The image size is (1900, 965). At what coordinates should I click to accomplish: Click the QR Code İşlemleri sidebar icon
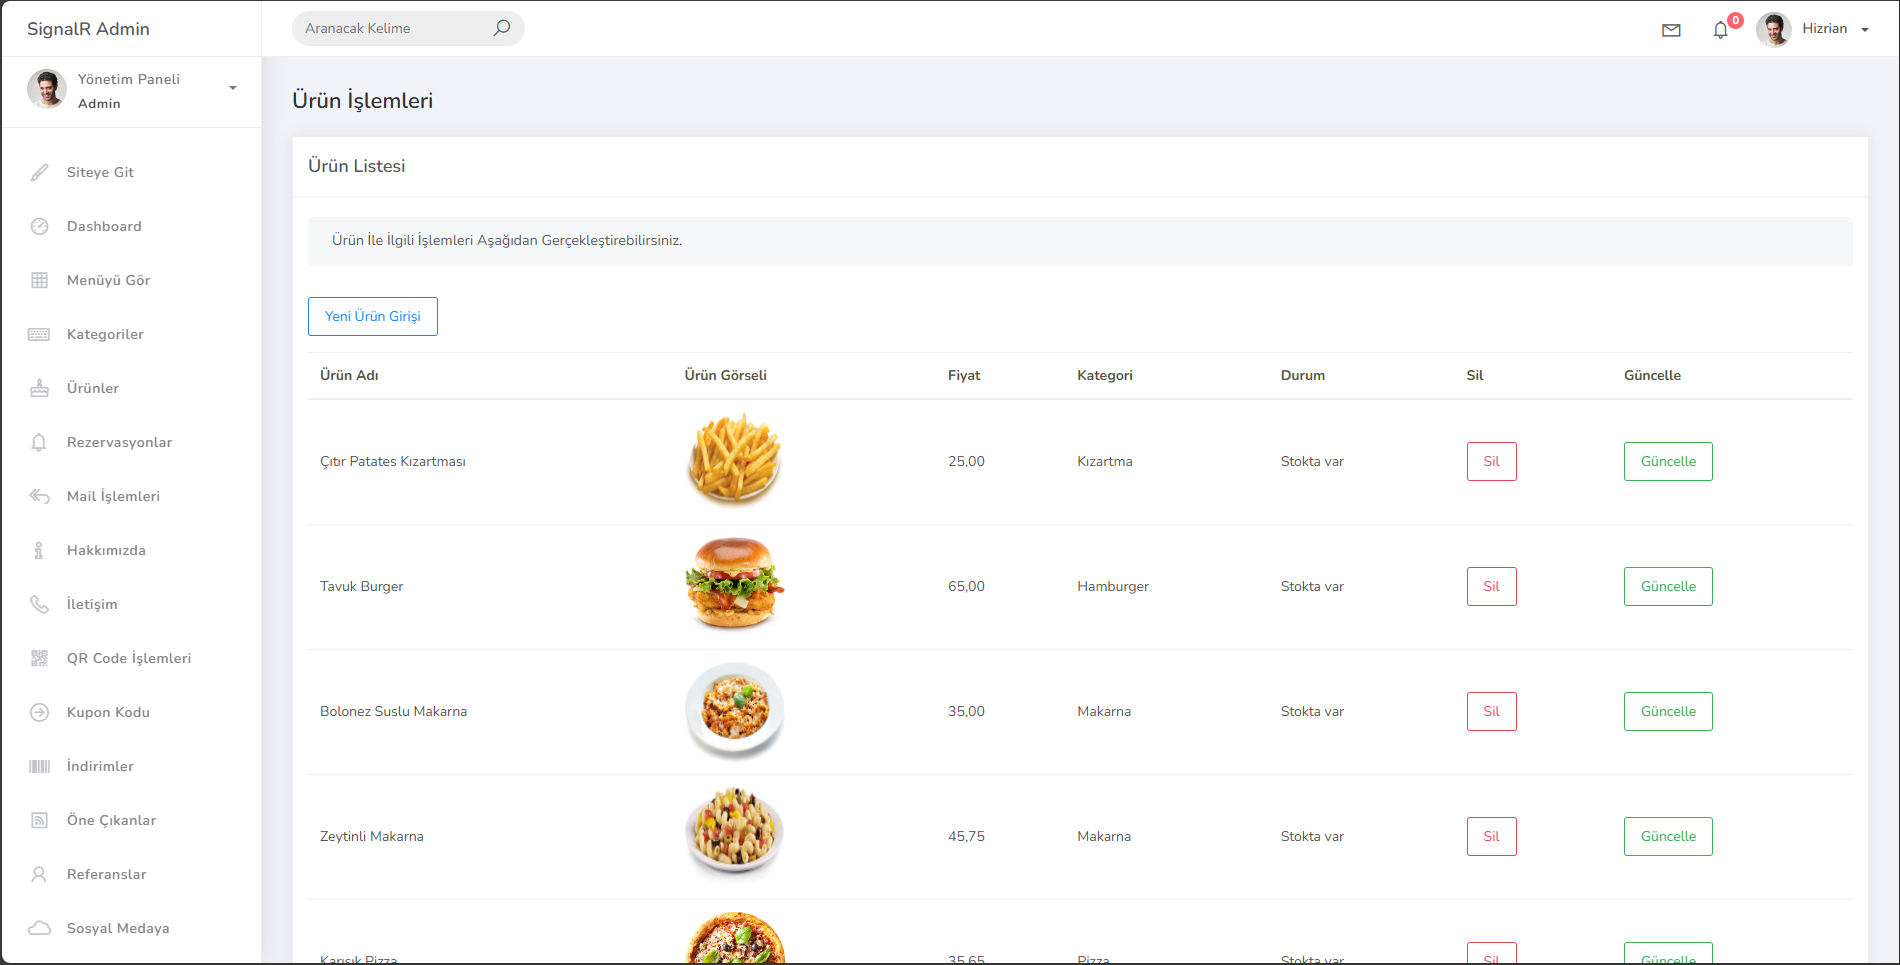[x=39, y=658]
